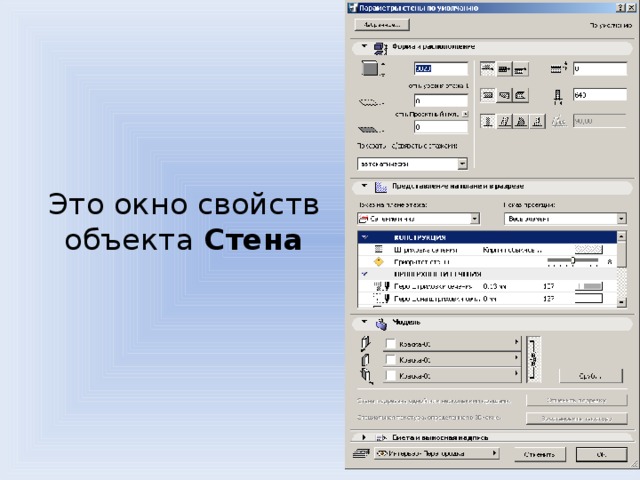Screen dimensions: 640x480
Task: Click the reference line offset icon
Action: point(559,68)
